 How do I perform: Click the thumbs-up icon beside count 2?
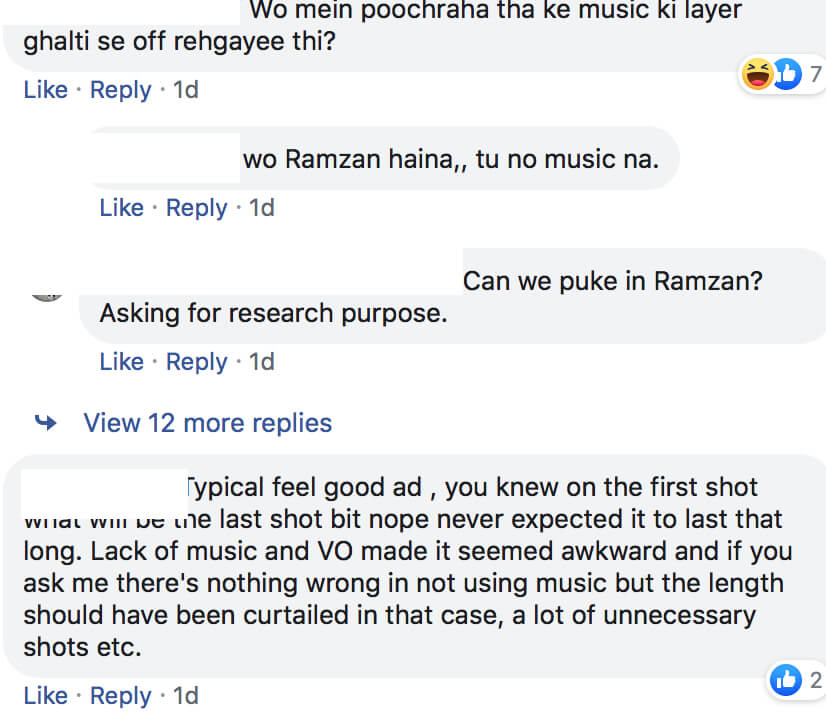(x=785, y=680)
